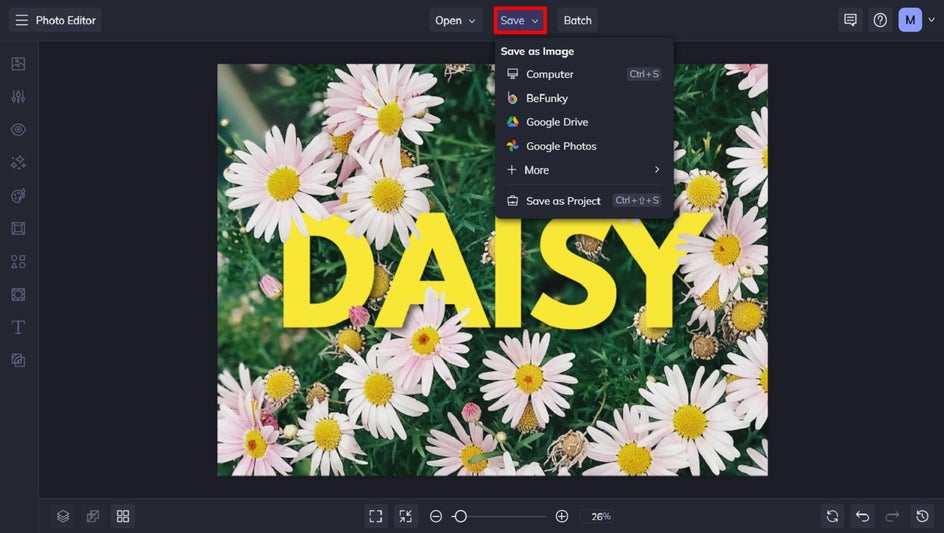Viewport: 944px width, 533px height.
Task: Click the flatten layers icon
Action: point(93,516)
